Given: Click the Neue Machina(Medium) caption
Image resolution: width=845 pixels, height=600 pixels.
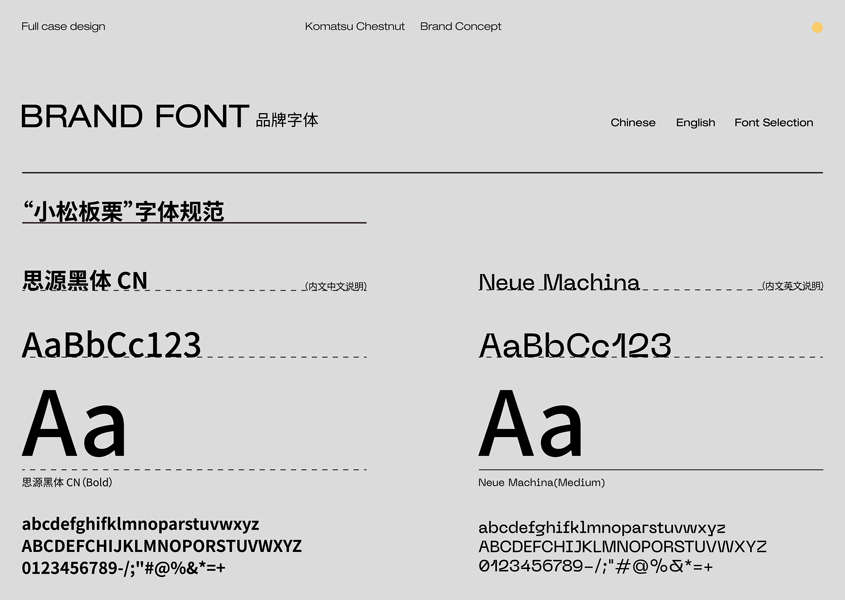Looking at the screenshot, I should [542, 482].
